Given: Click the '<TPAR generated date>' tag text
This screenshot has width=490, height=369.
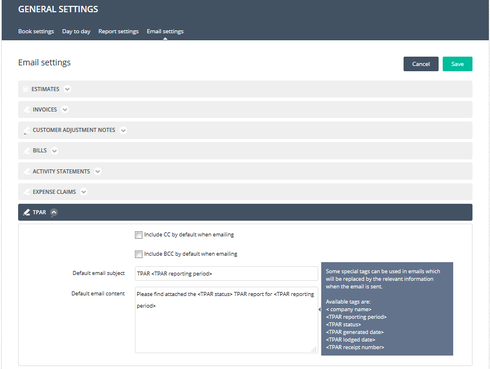Looking at the screenshot, I should coord(355,332).
